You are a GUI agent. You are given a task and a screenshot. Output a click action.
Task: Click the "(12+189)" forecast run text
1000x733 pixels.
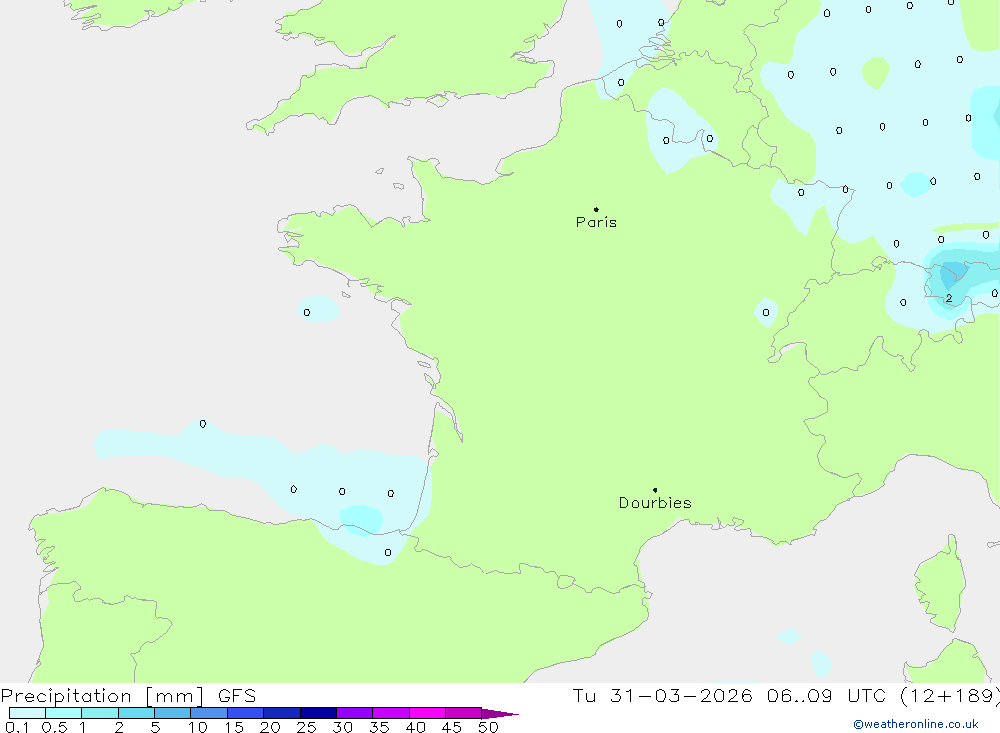949,695
